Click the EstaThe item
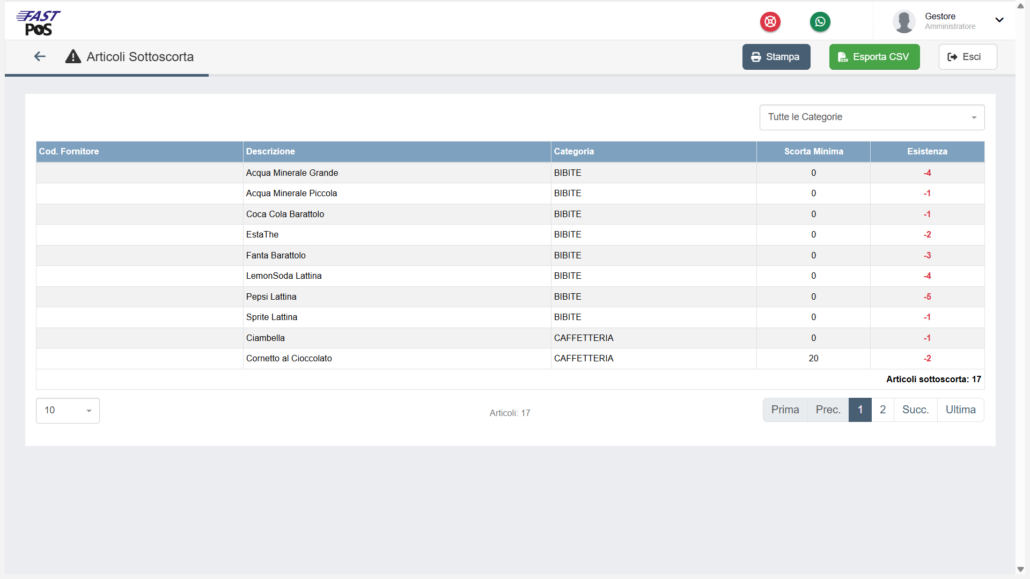The image size is (1030, 579). pyautogui.click(x=262, y=235)
